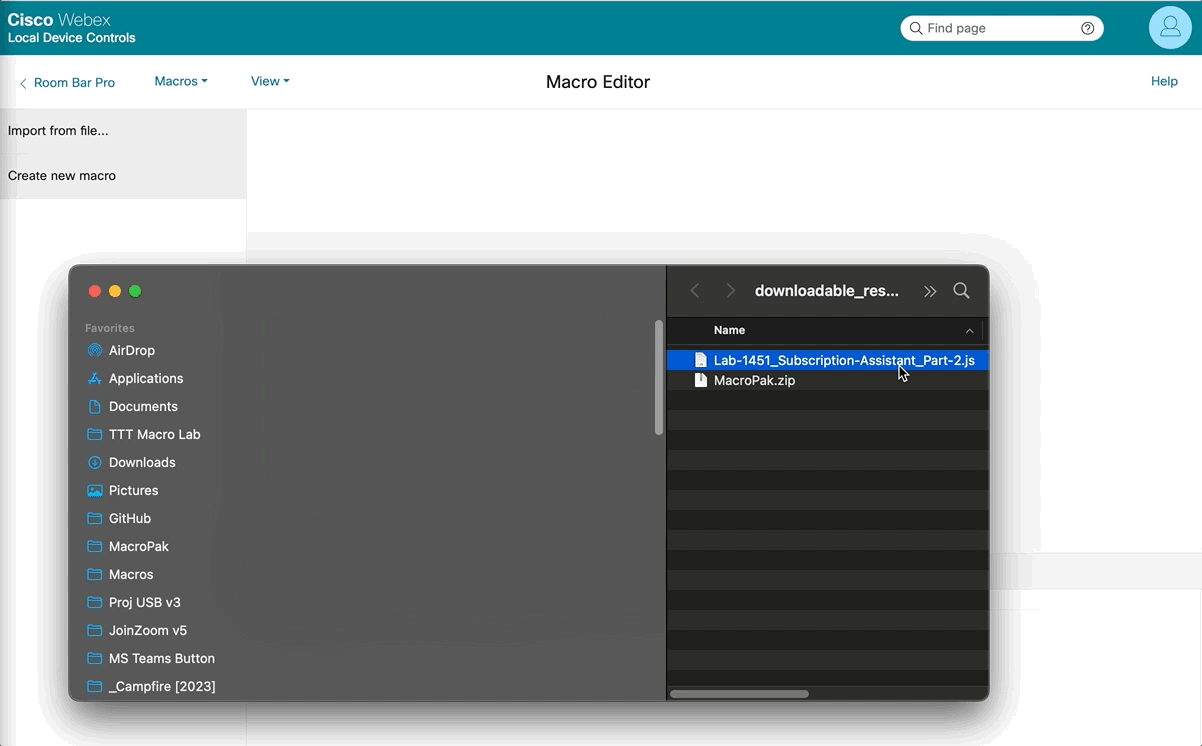
Task: Click the Finder back arrow
Action: click(695, 291)
